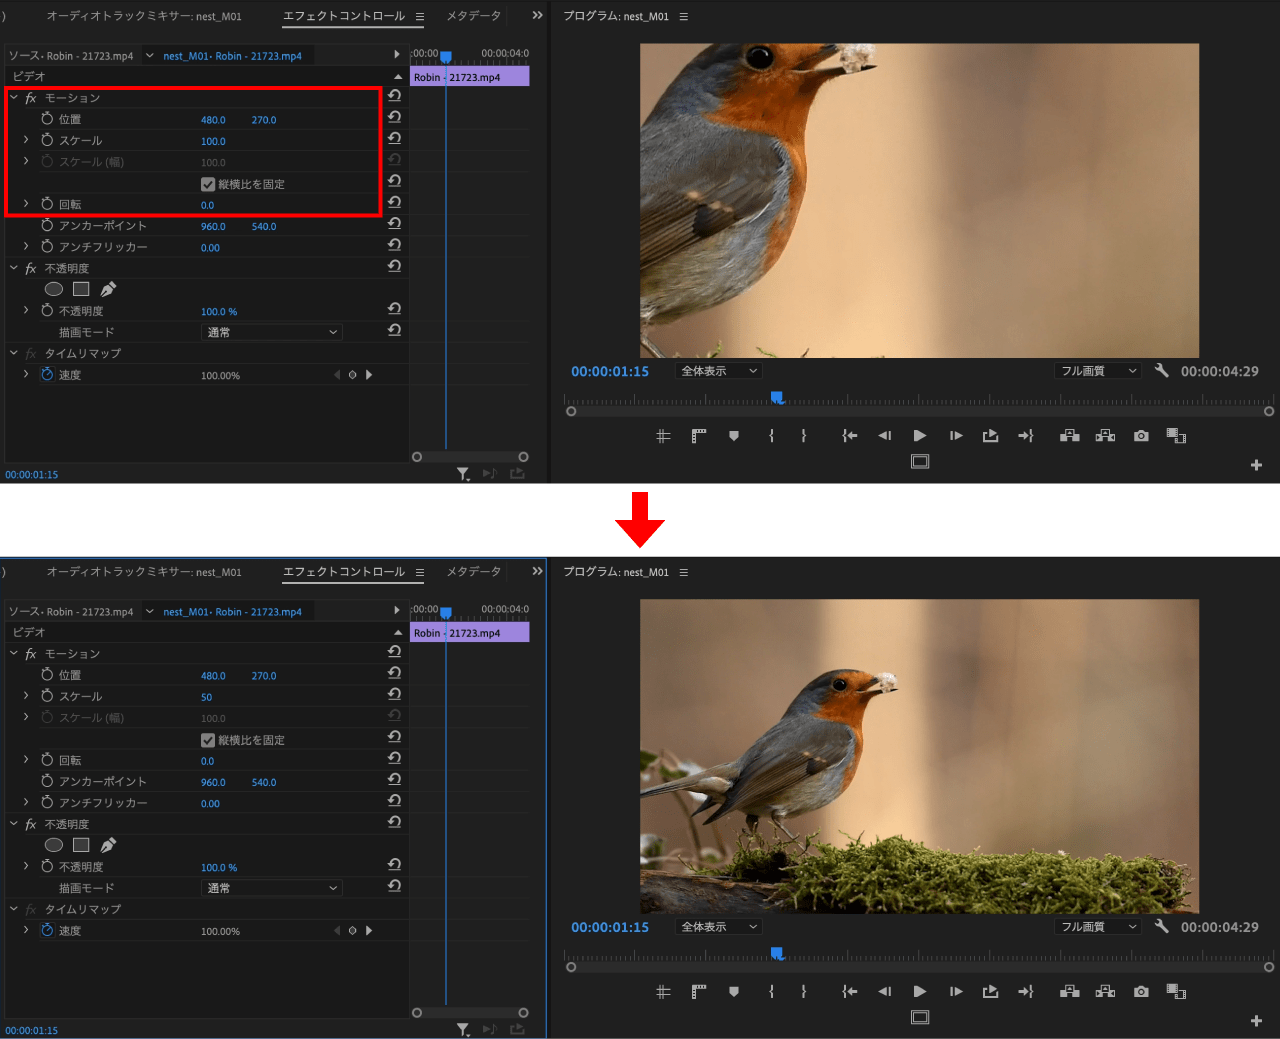The width and height of the screenshot is (1280, 1039).
Task: Reset Scale 50 with its reset arrow
Action: click(394, 694)
